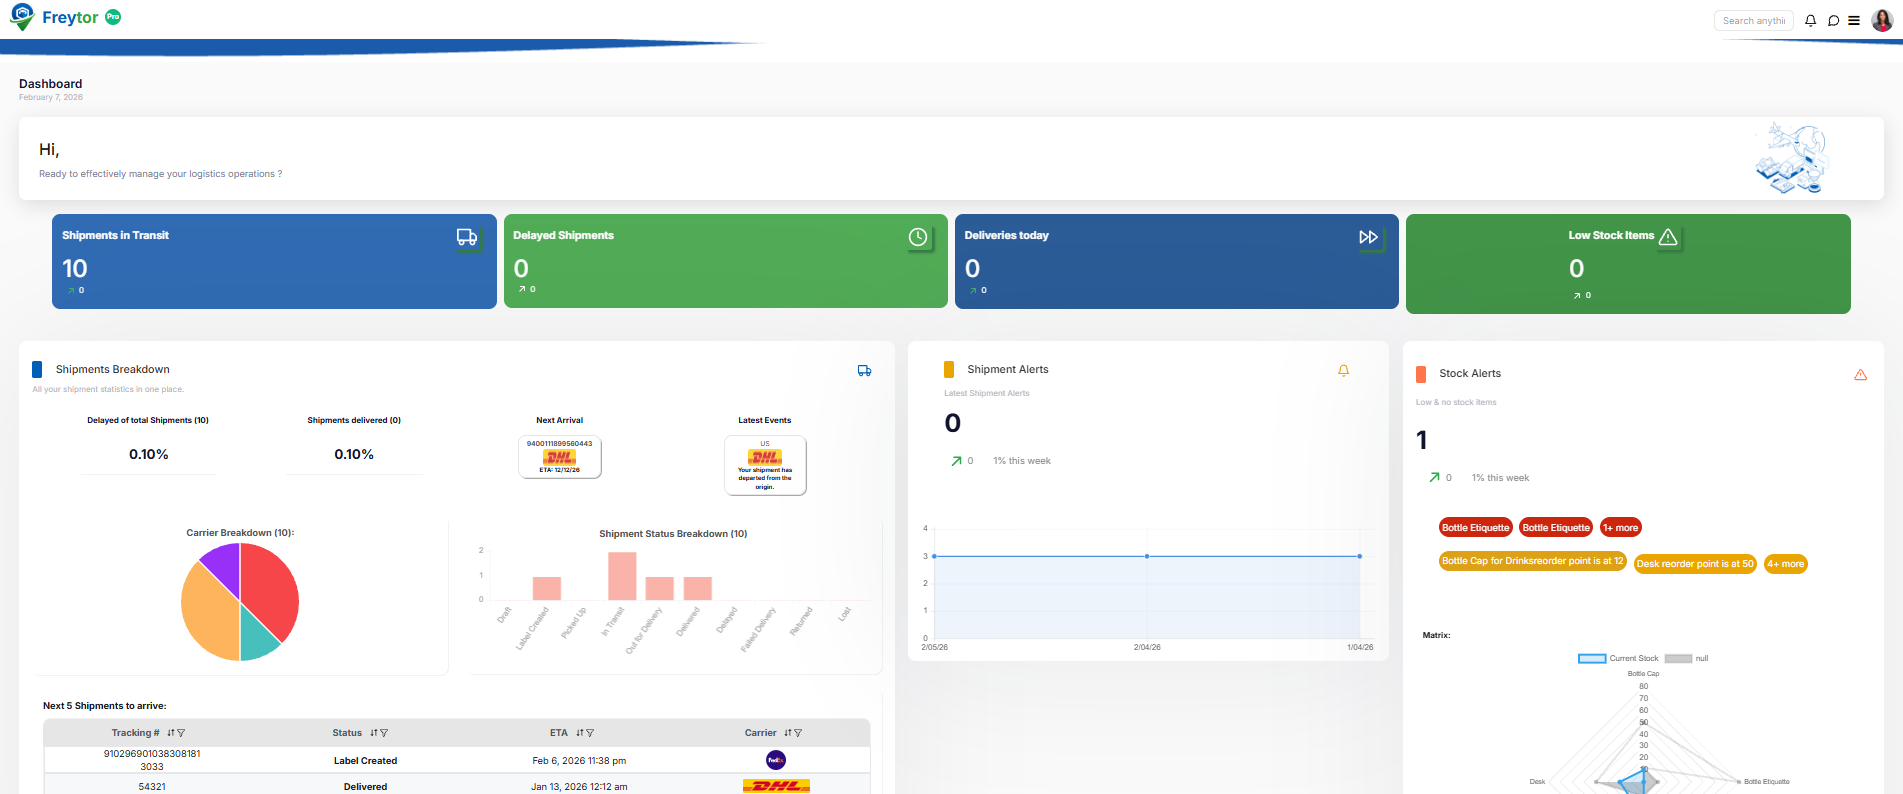Screen dimensions: 1903x794
Task: Open the Deliveries today card
Action: [x=1176, y=261]
